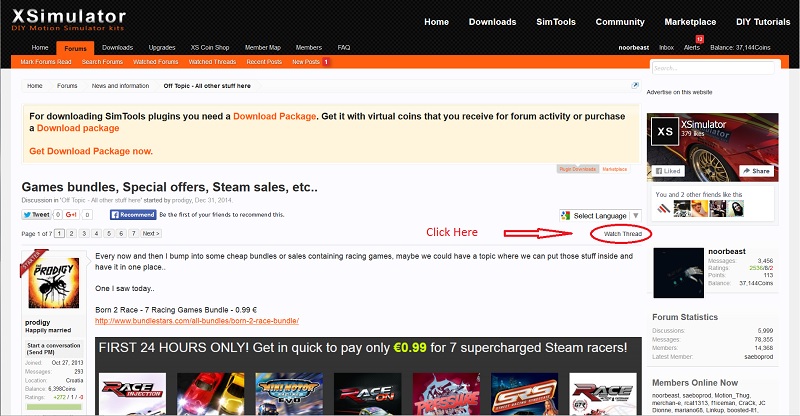The width and height of the screenshot is (800, 416).
Task: Click Search Forums link
Action: (x=103, y=62)
